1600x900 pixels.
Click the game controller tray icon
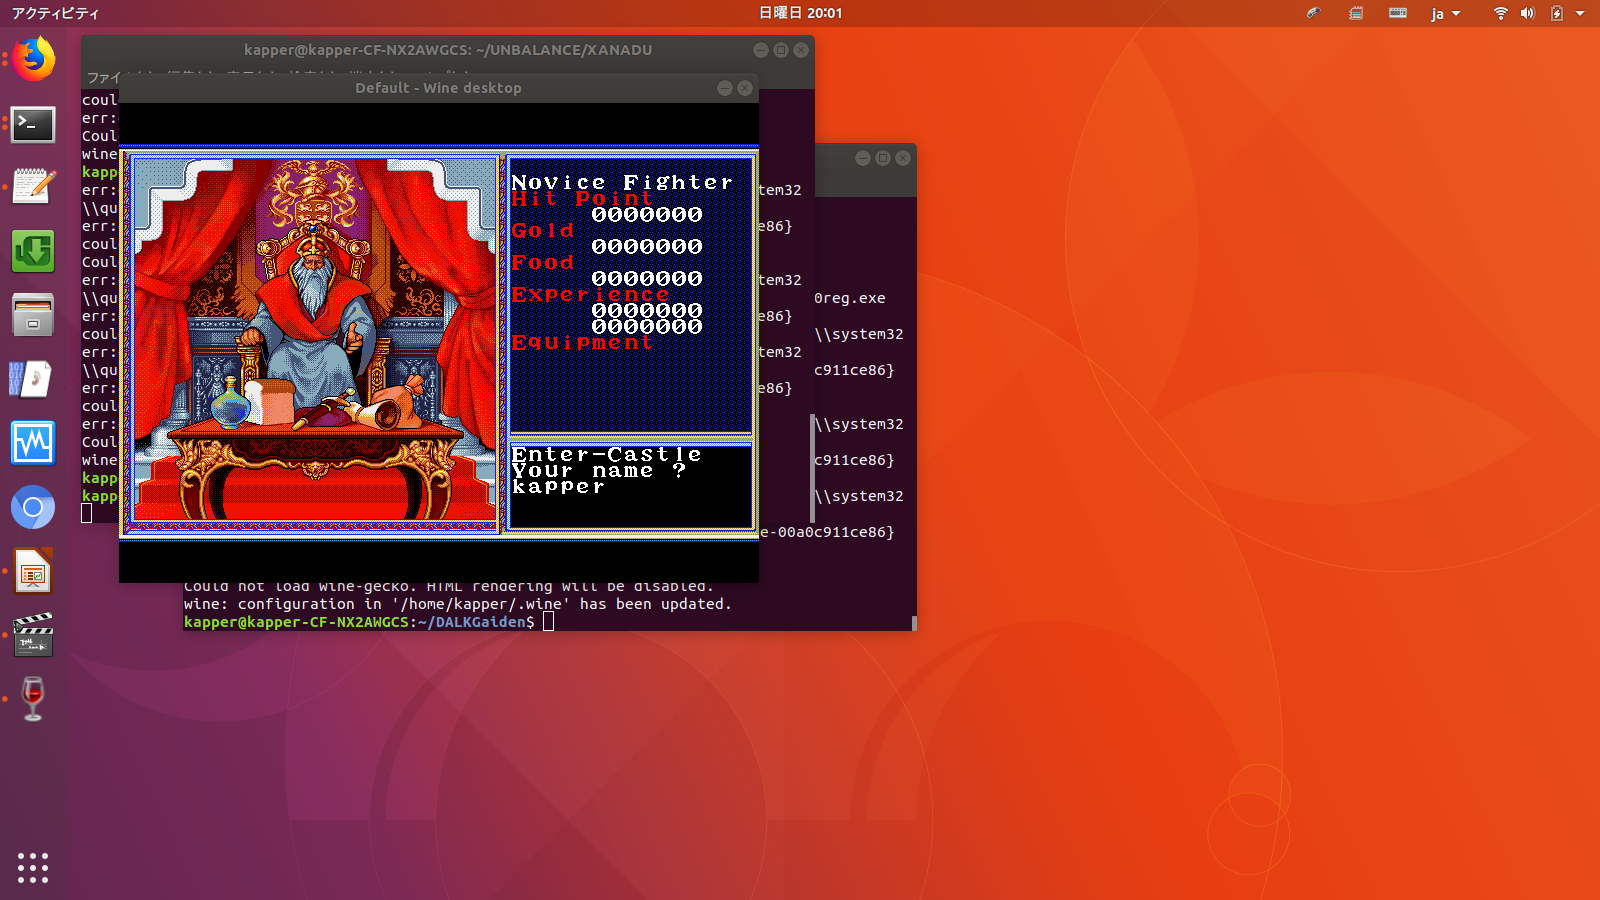tap(1314, 13)
